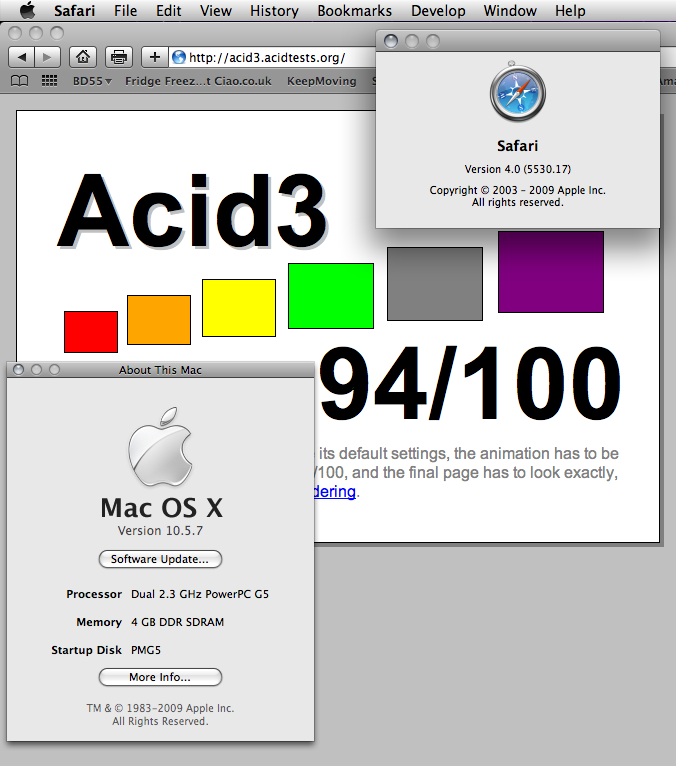Go forward with the Forward arrow
Viewport: 676px width, 766px height.
point(47,57)
